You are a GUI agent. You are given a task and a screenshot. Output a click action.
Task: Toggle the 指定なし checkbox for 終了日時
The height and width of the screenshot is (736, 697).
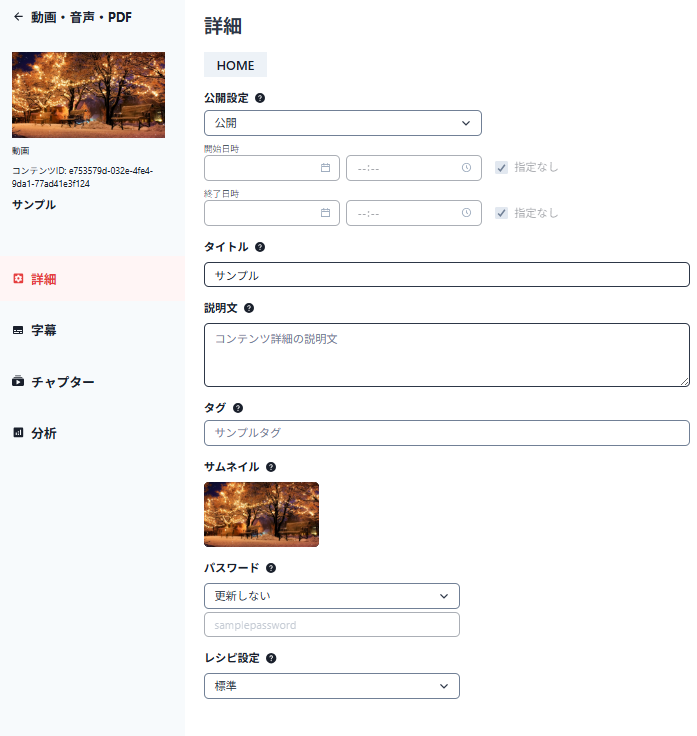502,213
